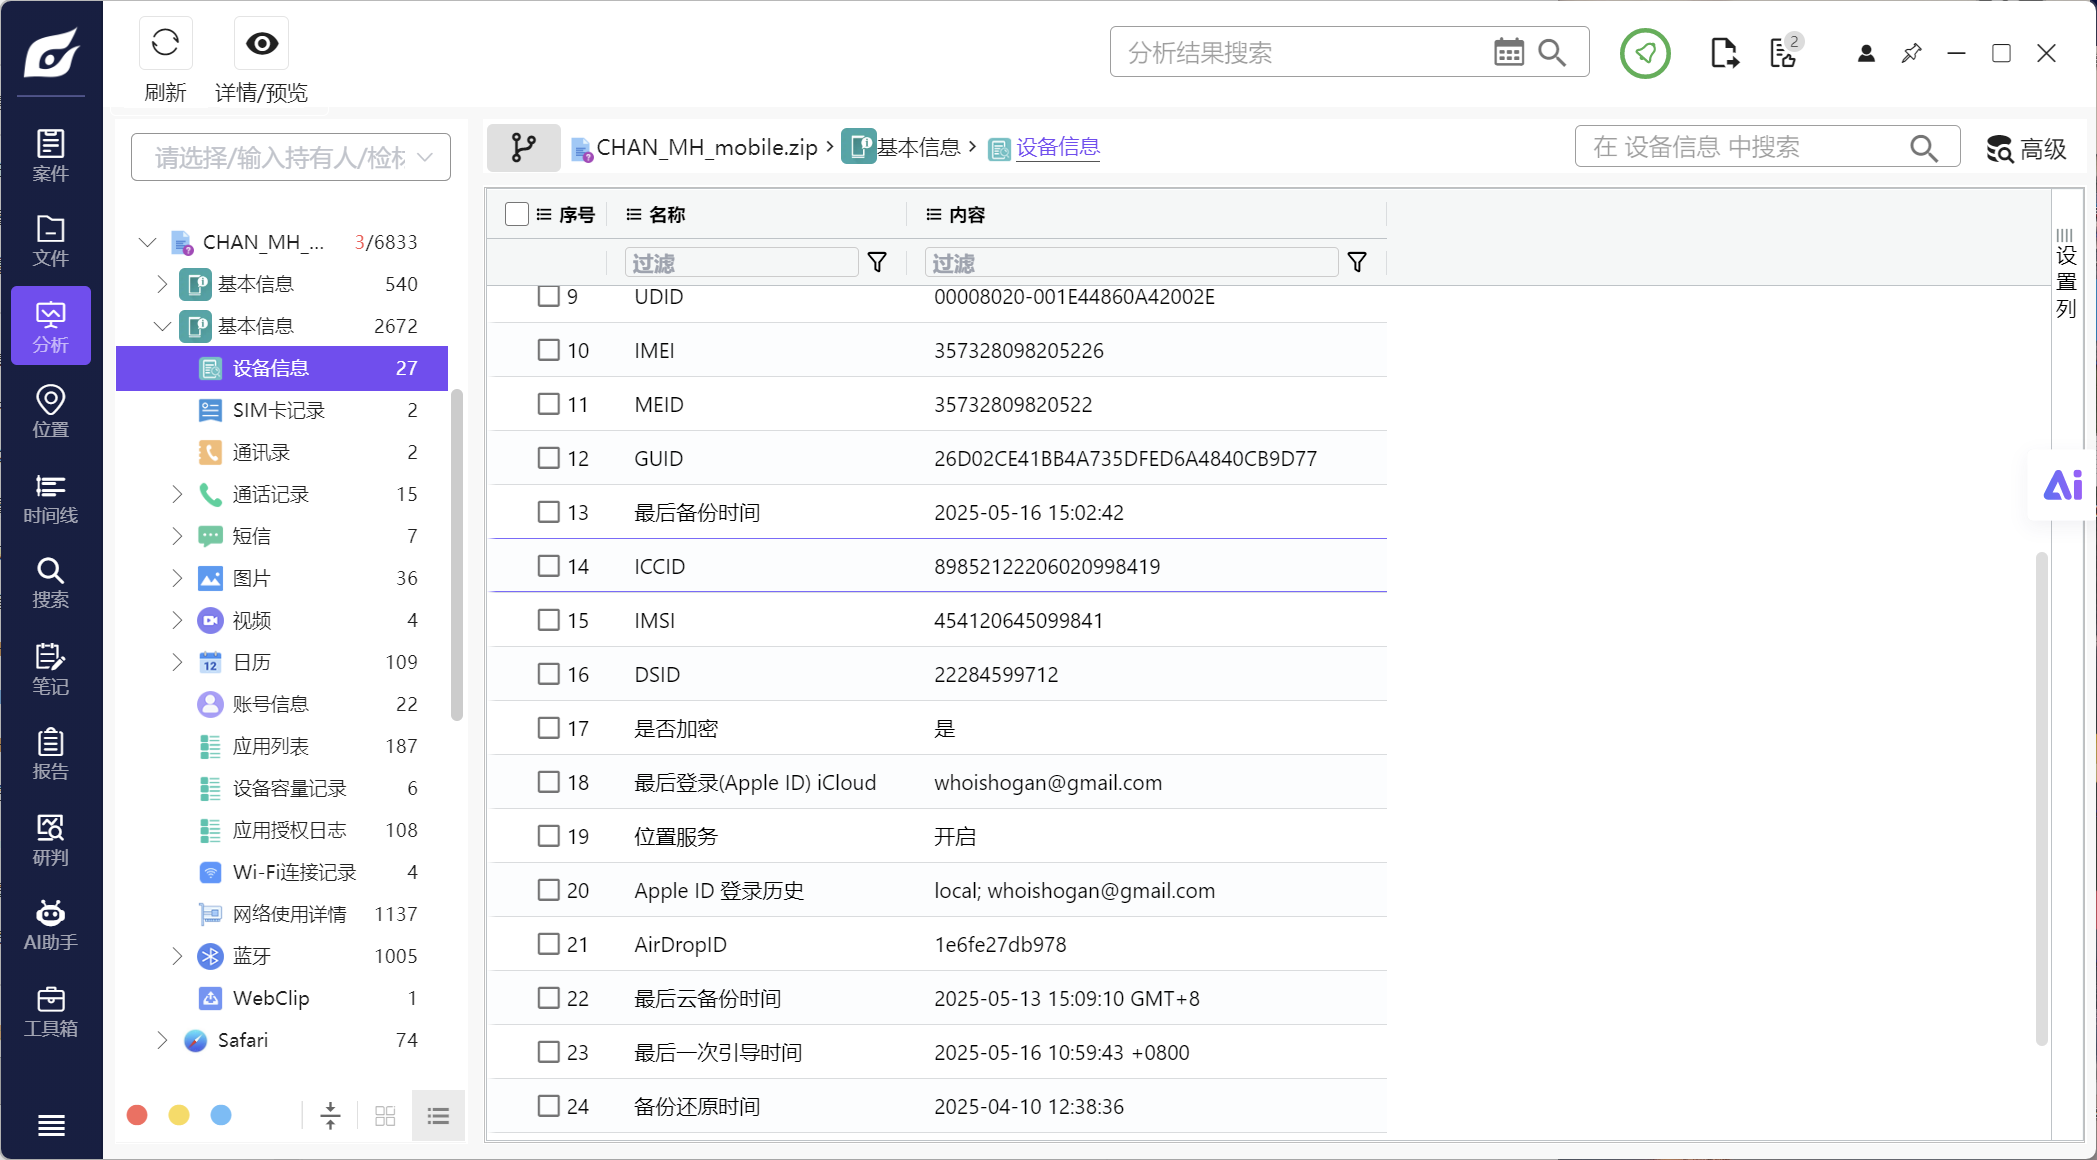This screenshot has width=2097, height=1160.
Task: Open CHAN_MH_mobile.zip in breadcrumb
Action: (x=707, y=148)
